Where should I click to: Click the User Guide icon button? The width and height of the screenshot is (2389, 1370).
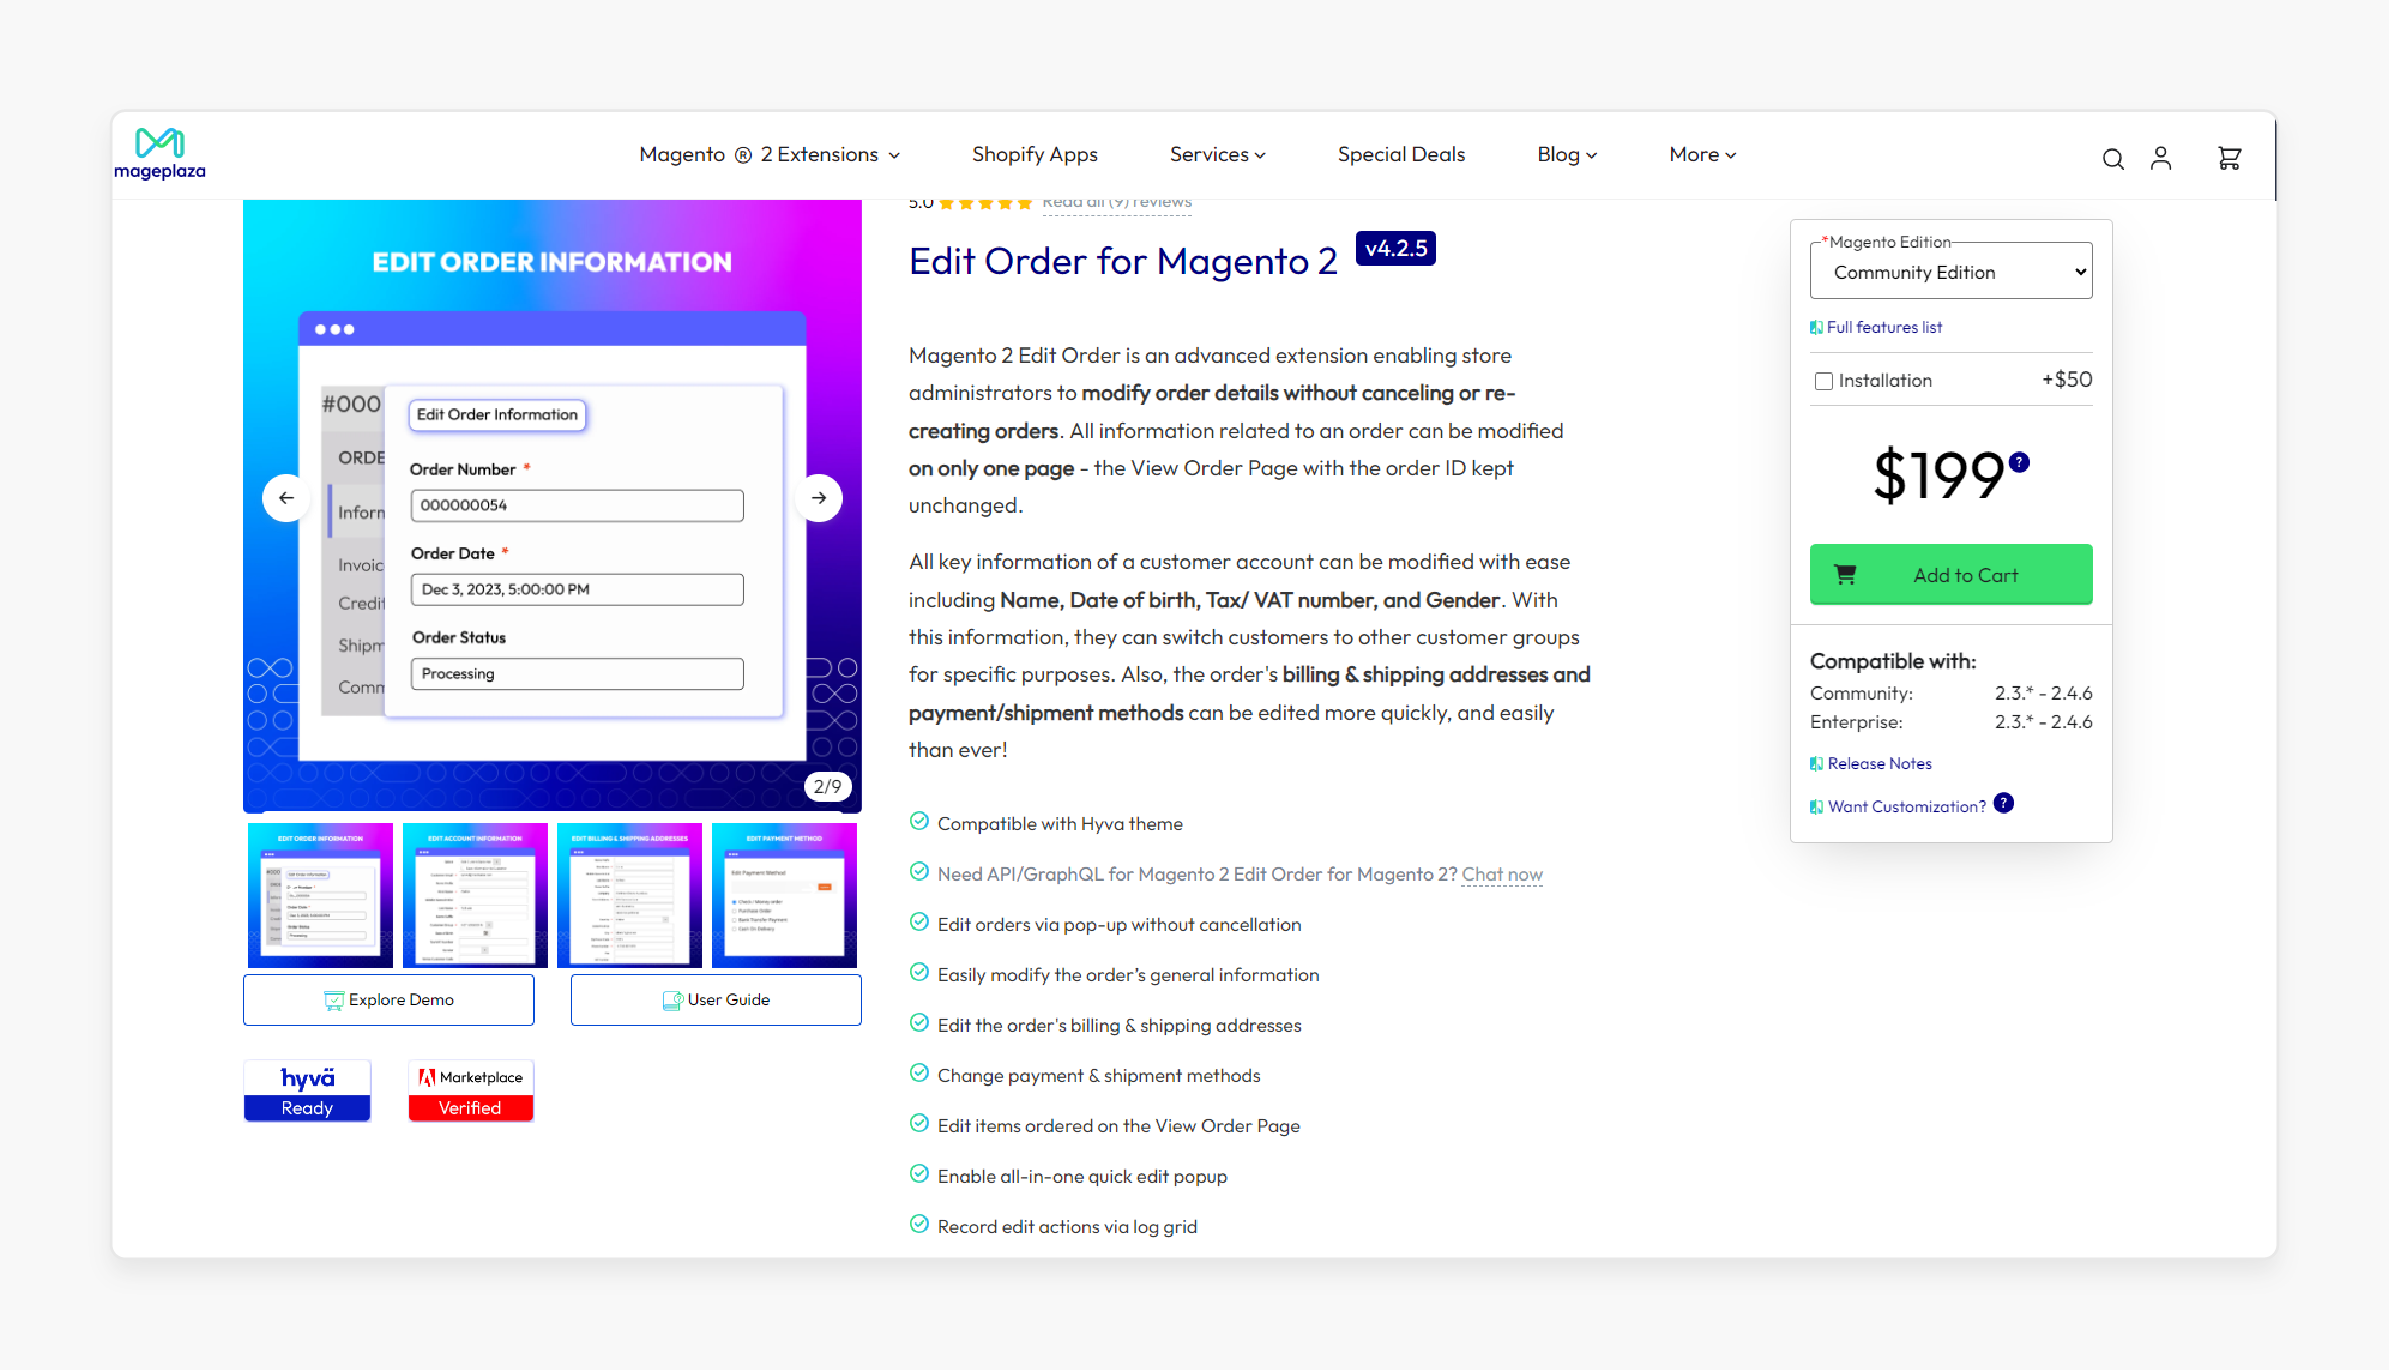(x=671, y=999)
